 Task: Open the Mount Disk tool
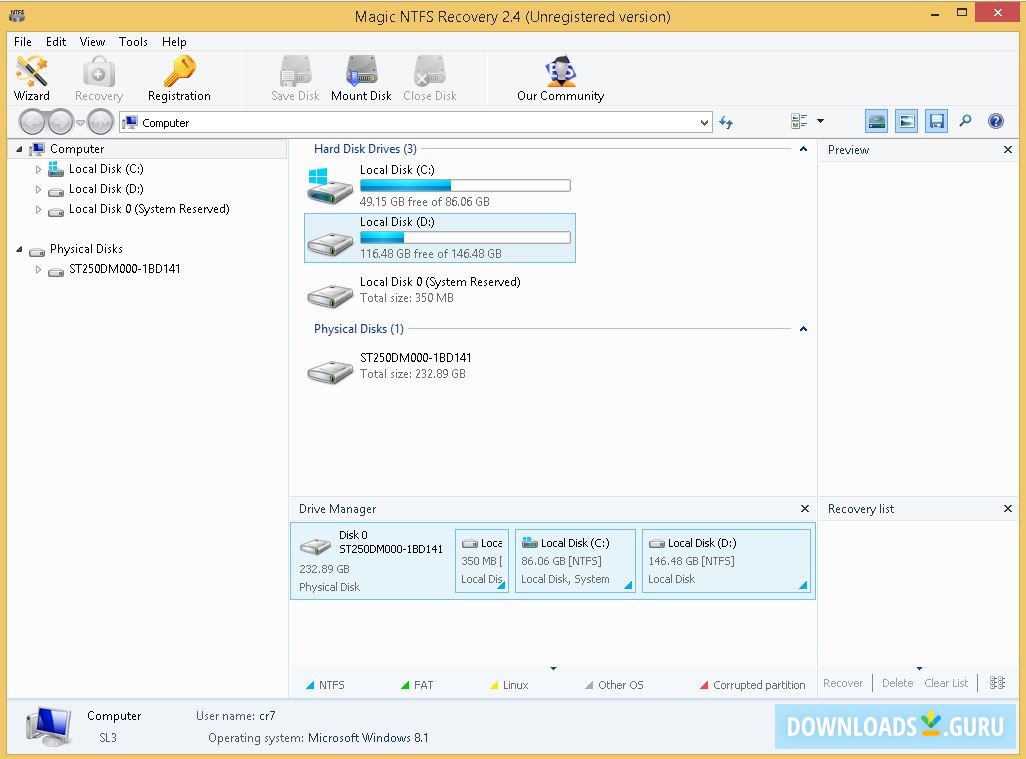pyautogui.click(x=361, y=78)
